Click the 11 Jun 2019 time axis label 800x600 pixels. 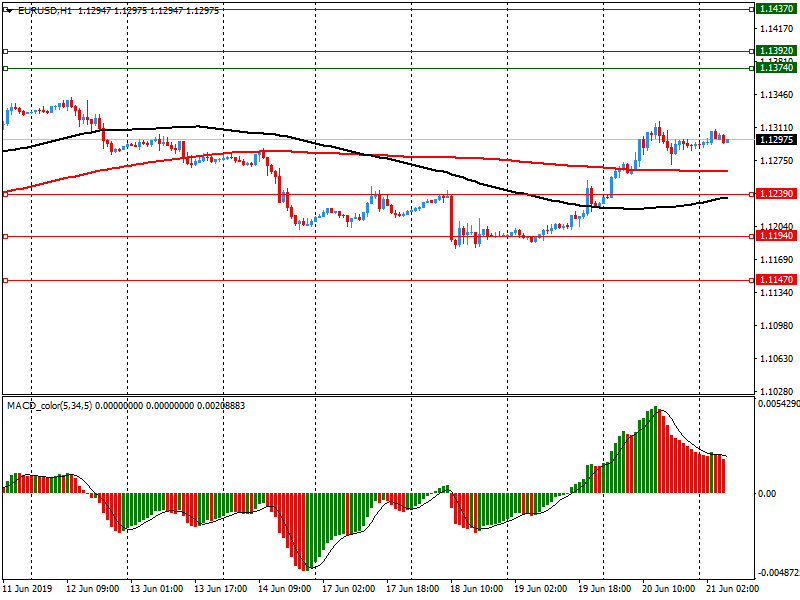click(x=28, y=589)
